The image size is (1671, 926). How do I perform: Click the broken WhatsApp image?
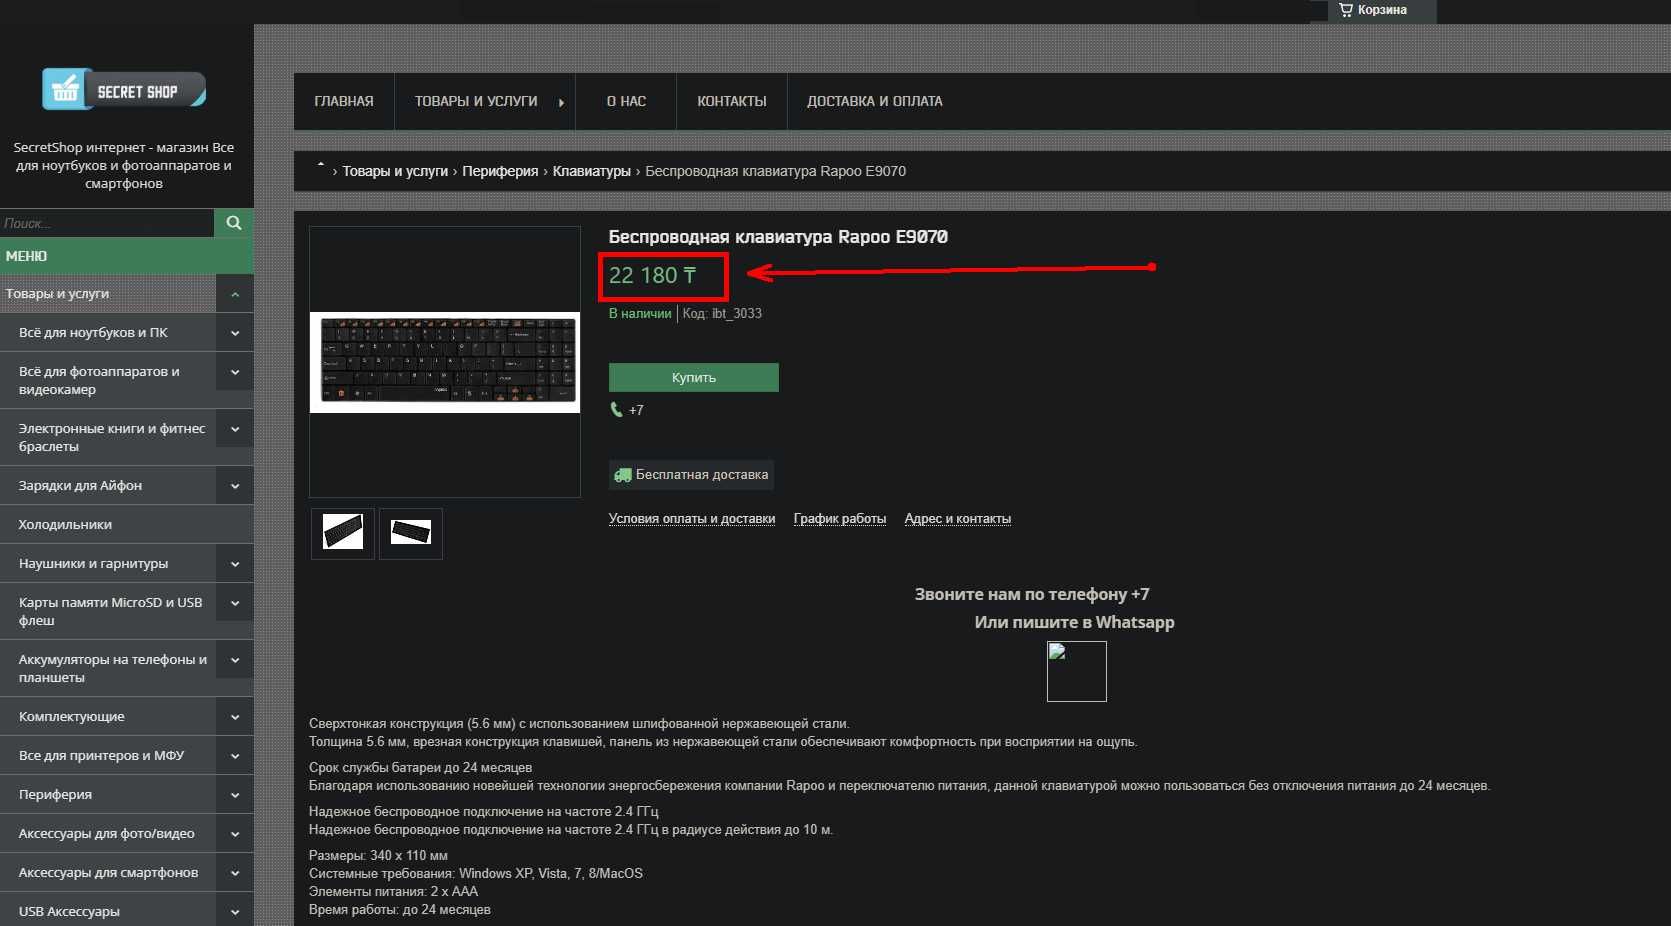point(1076,671)
